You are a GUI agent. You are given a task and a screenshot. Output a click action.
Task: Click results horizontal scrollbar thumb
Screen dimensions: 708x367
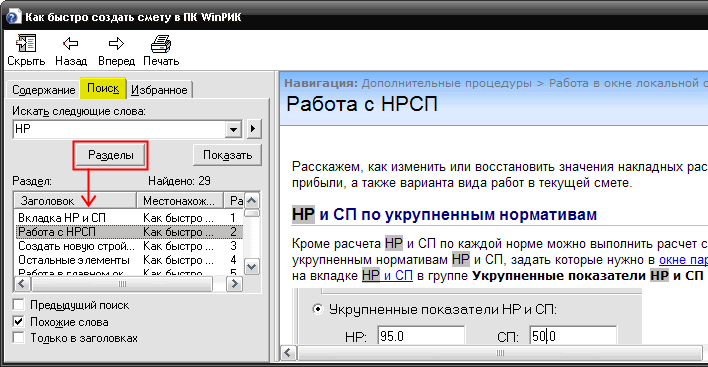[122, 284]
